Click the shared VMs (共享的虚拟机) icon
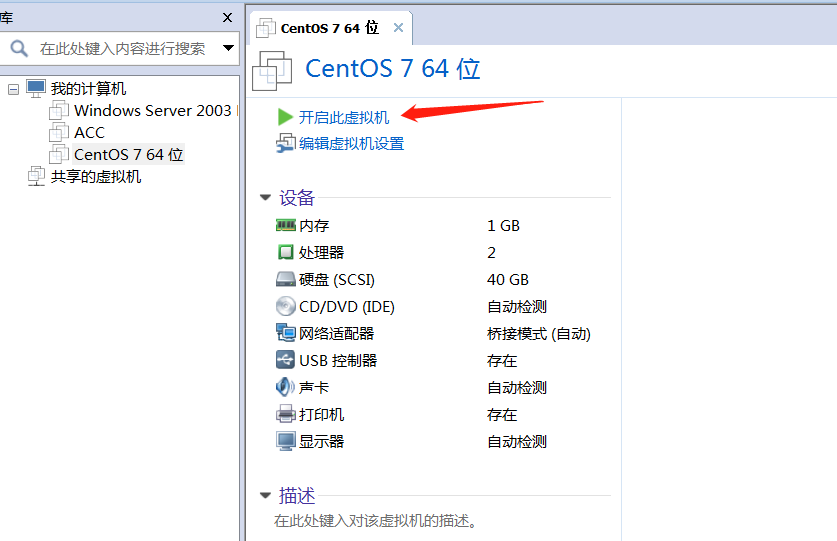Viewport: 837px width, 541px height. [x=36, y=176]
